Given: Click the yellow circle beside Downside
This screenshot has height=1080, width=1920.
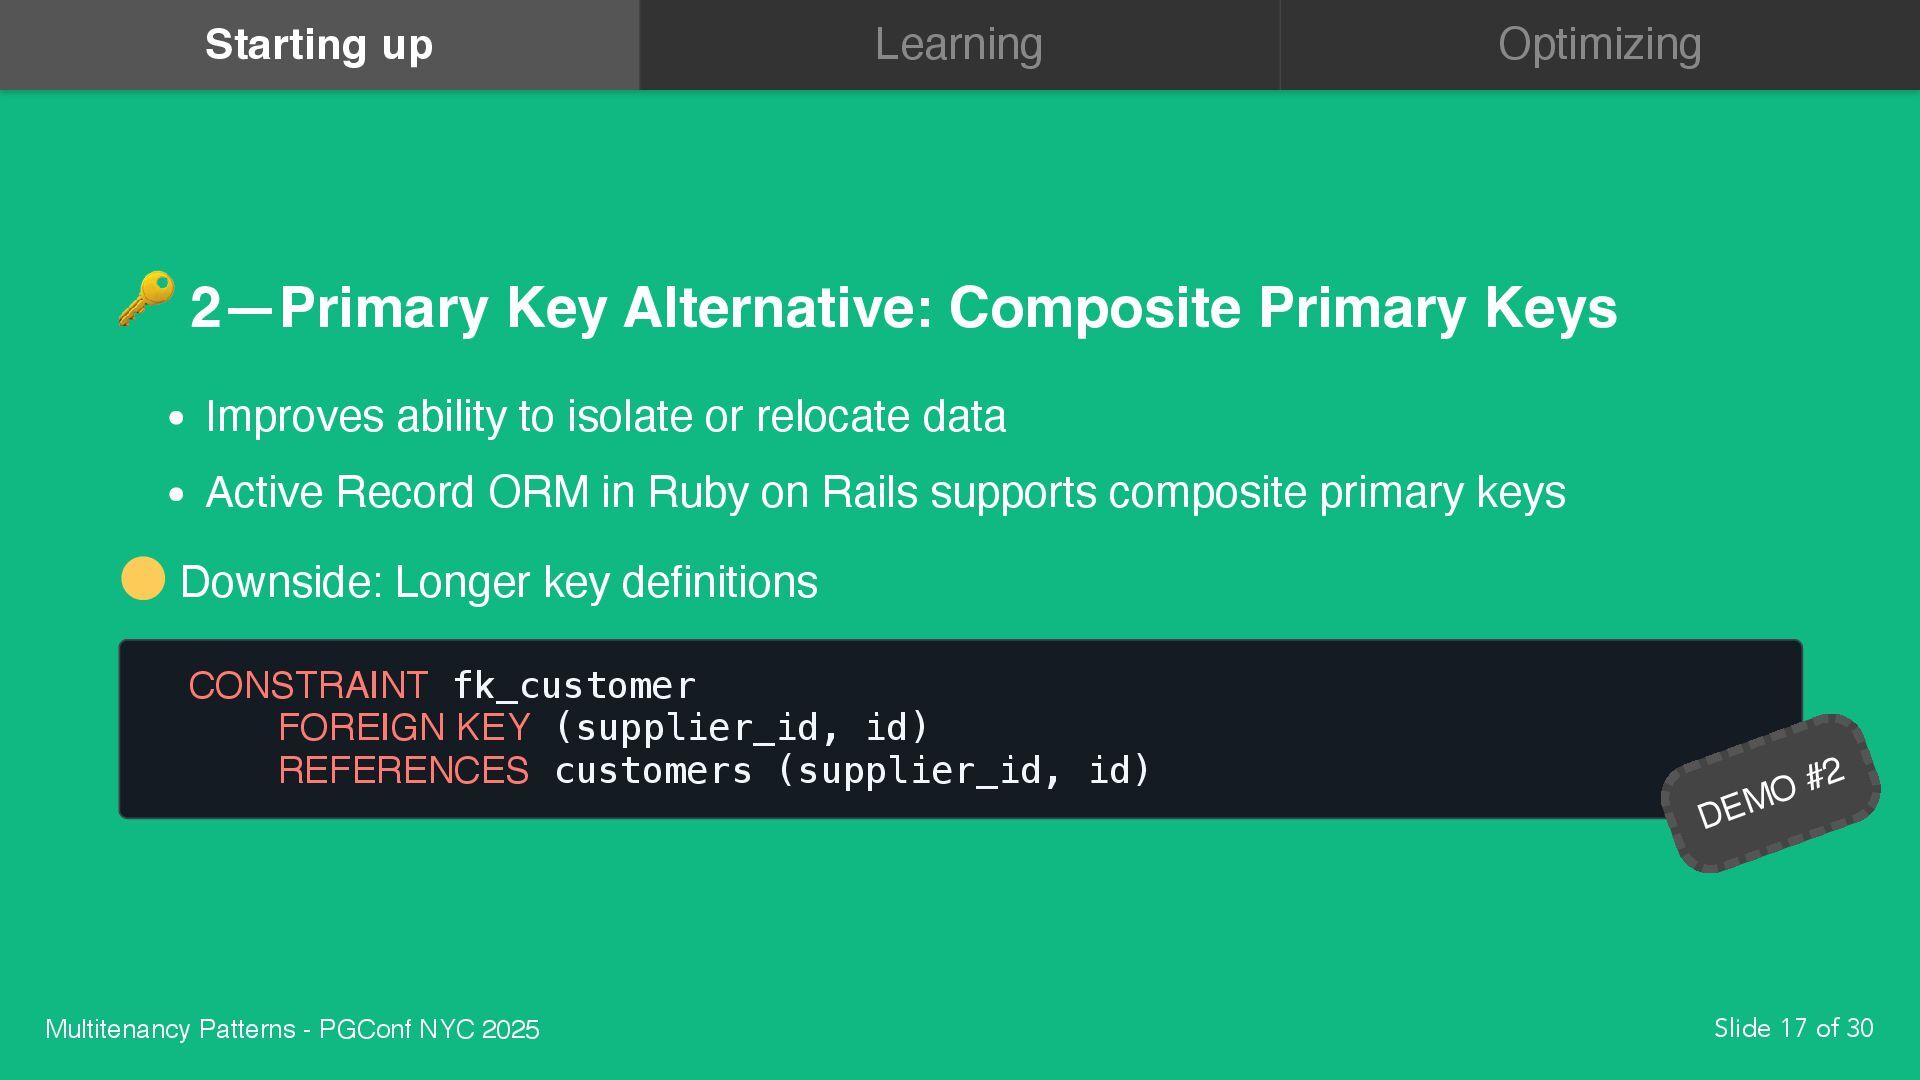Looking at the screenshot, I should coord(143,579).
